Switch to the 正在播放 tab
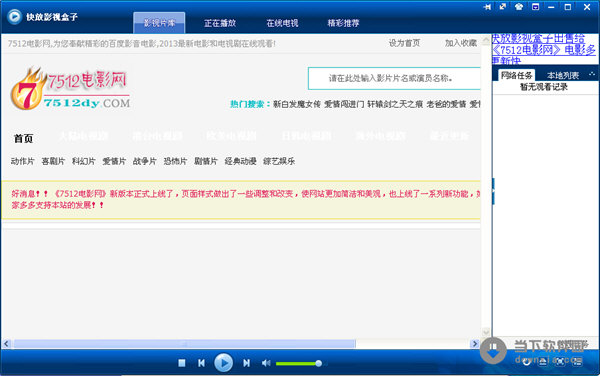Viewport: 600px width, 376px height. [x=220, y=23]
